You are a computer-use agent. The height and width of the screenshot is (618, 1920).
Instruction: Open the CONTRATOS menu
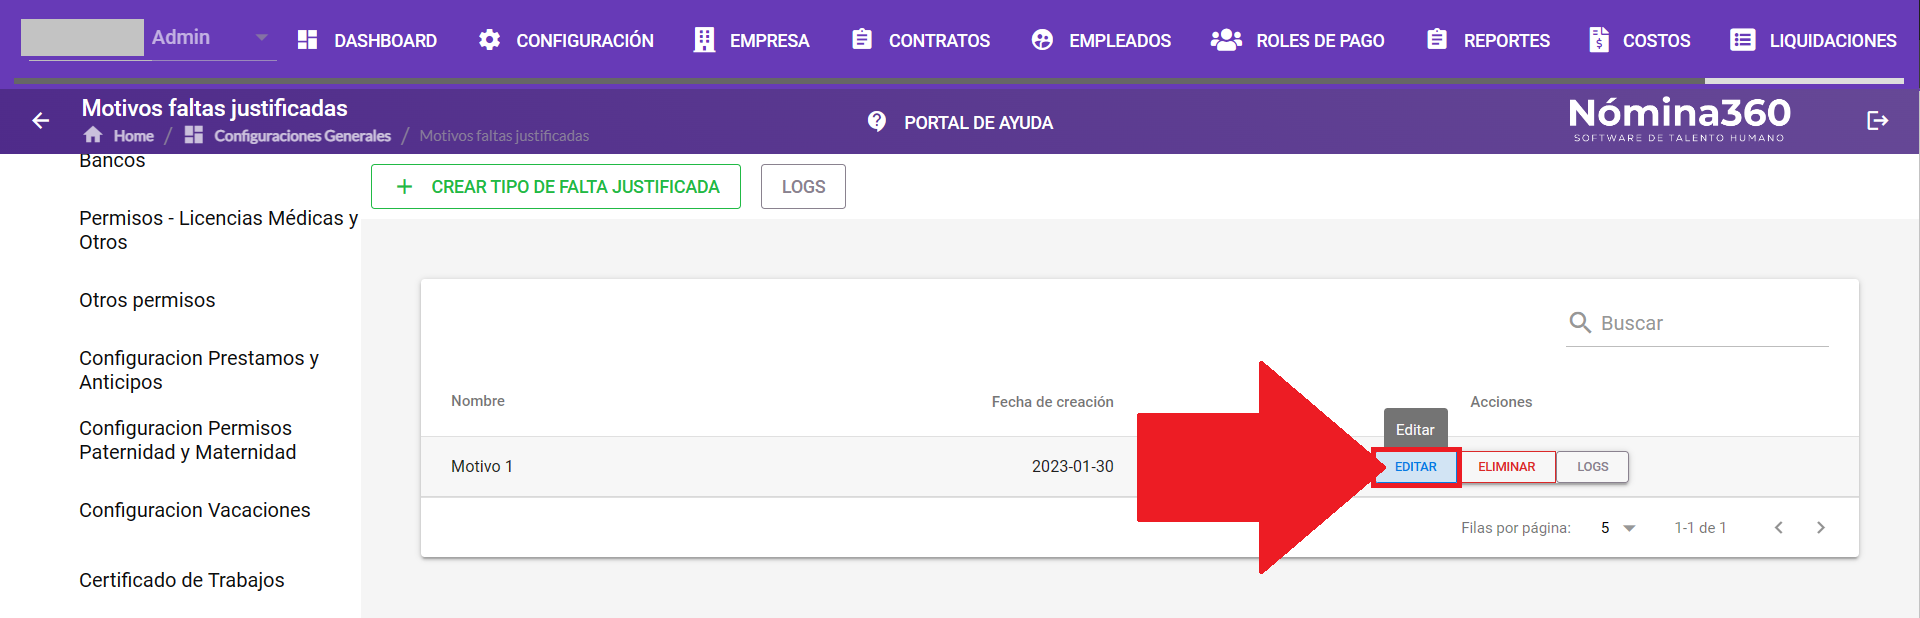(x=939, y=41)
